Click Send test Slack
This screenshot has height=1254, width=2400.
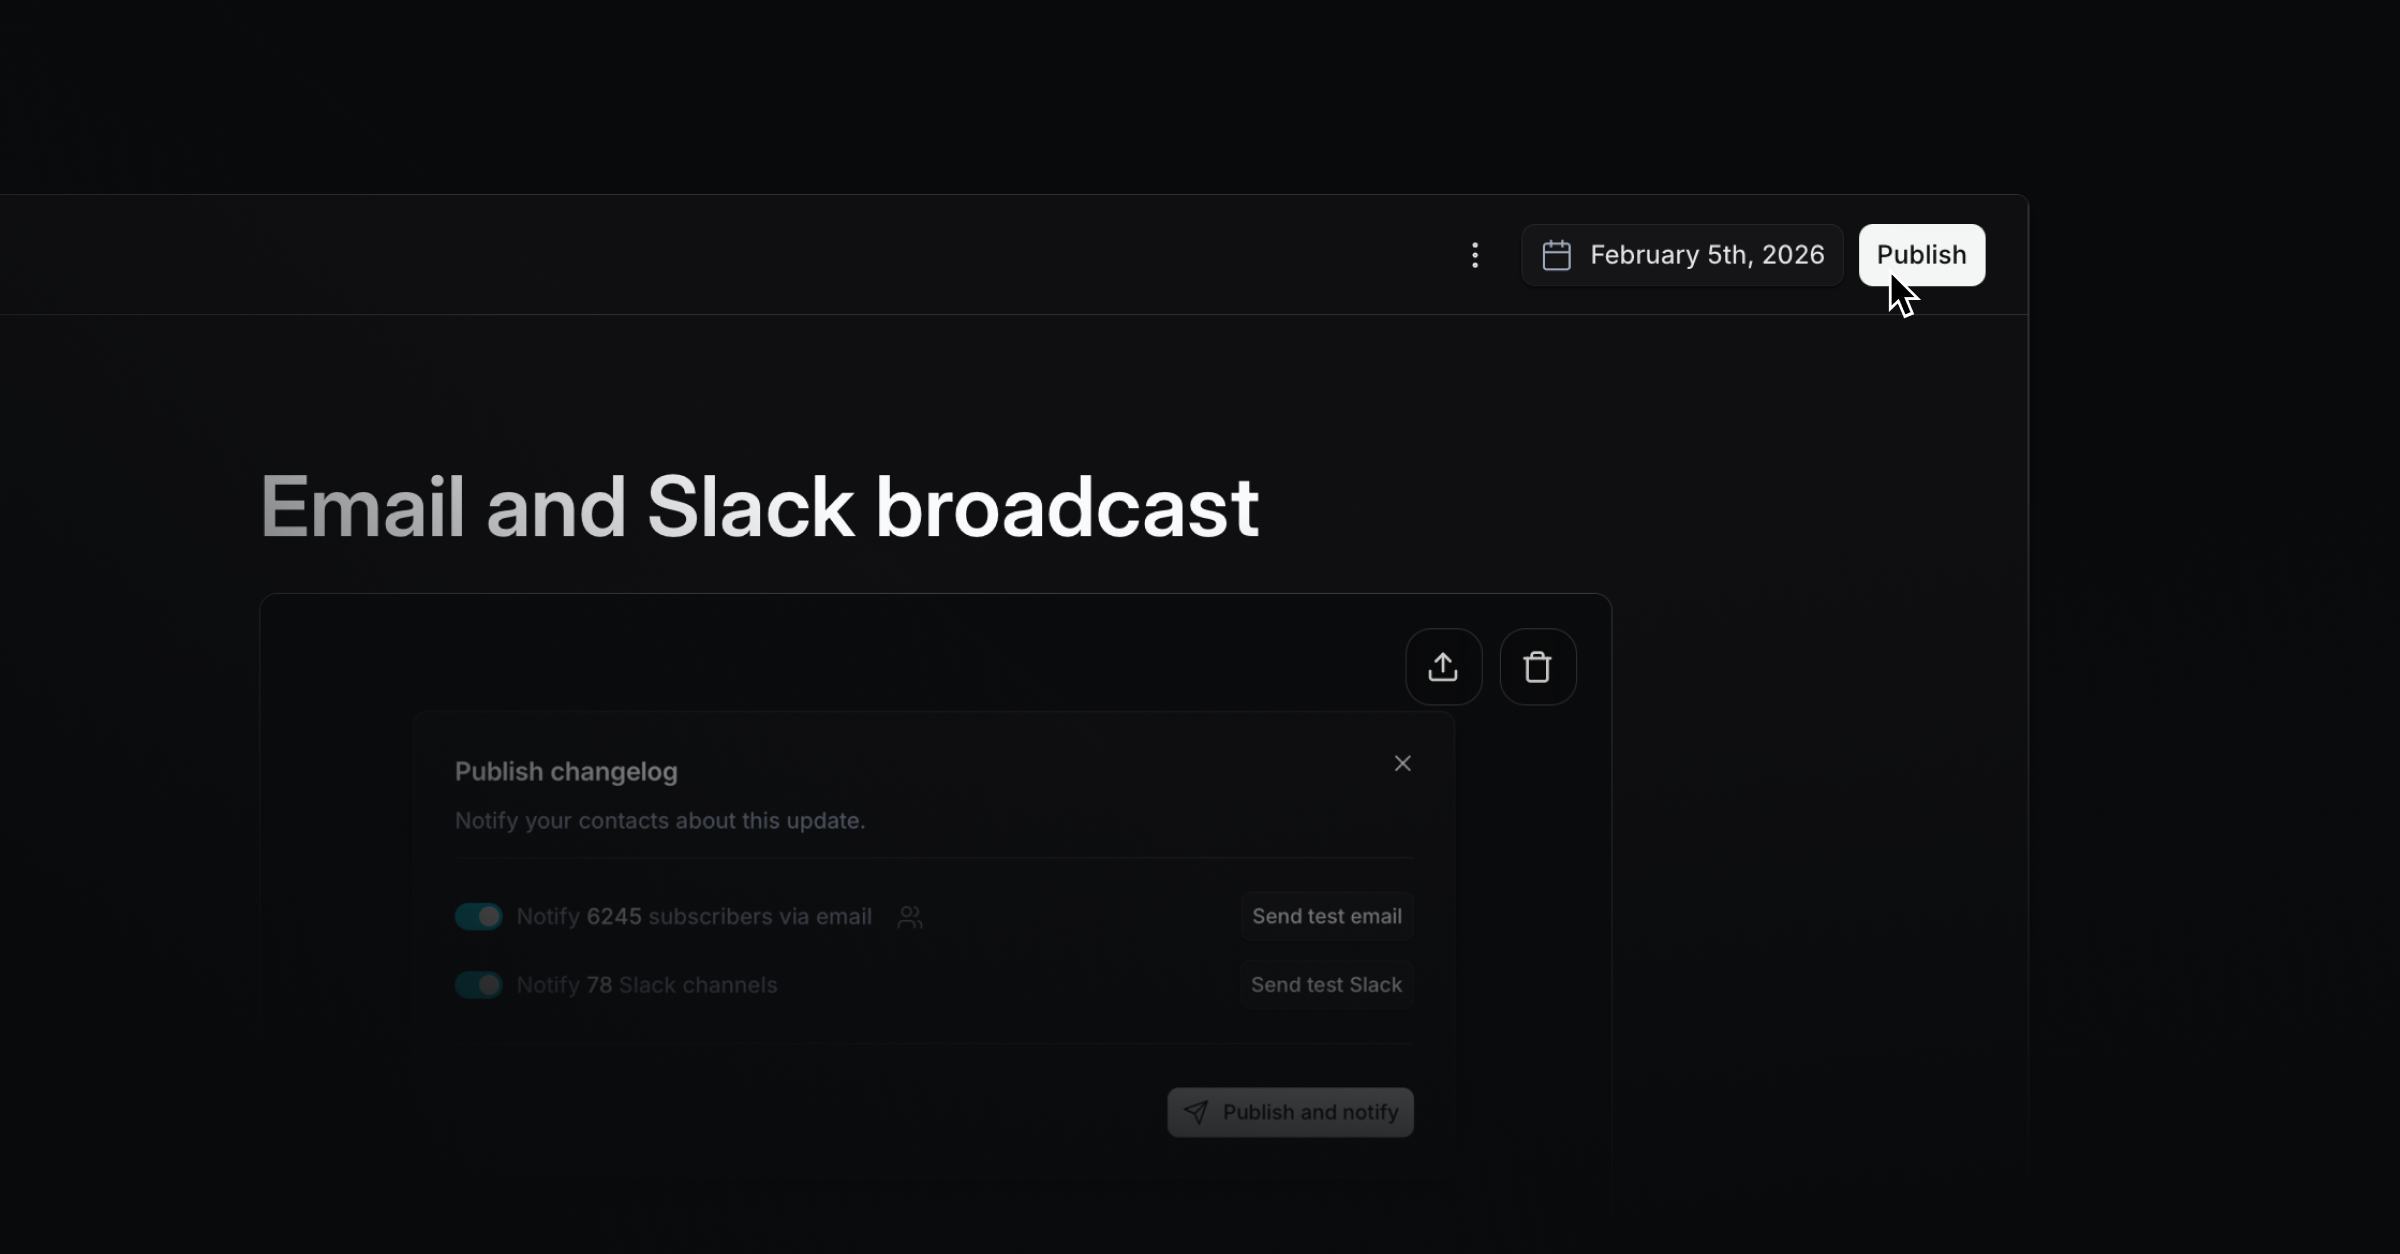tap(1326, 985)
